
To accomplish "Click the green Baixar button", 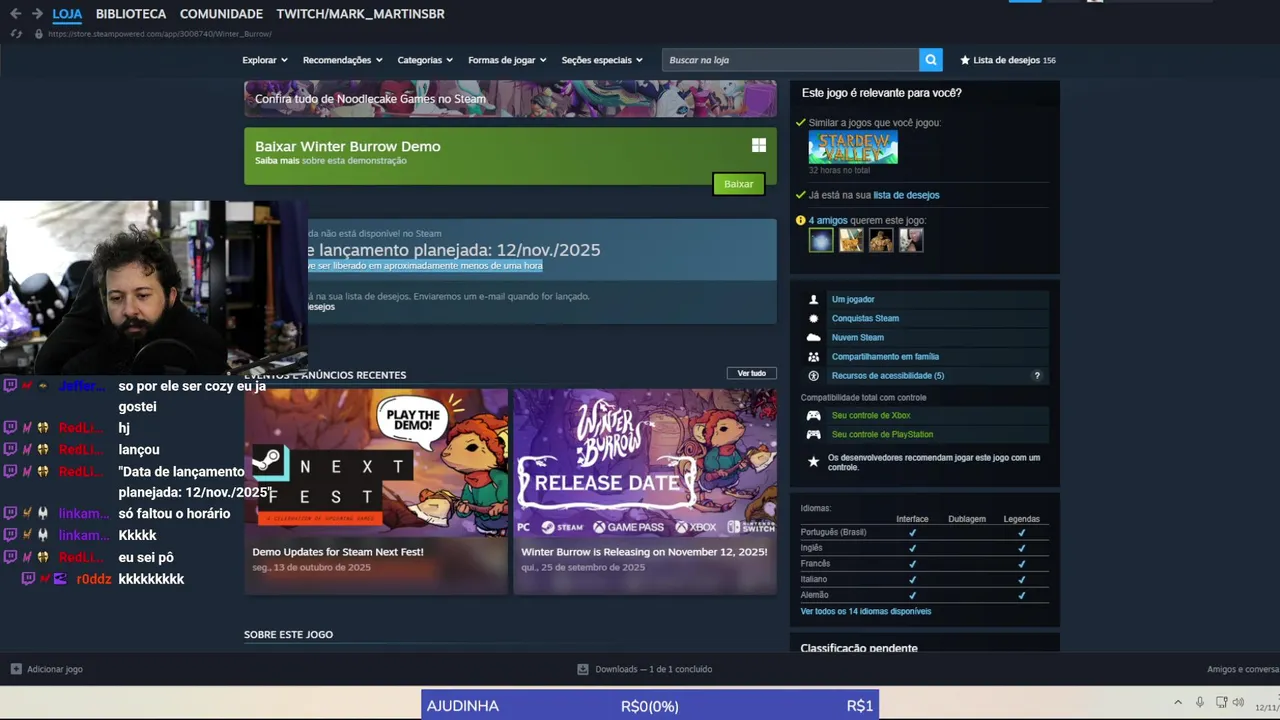I will tap(738, 184).
